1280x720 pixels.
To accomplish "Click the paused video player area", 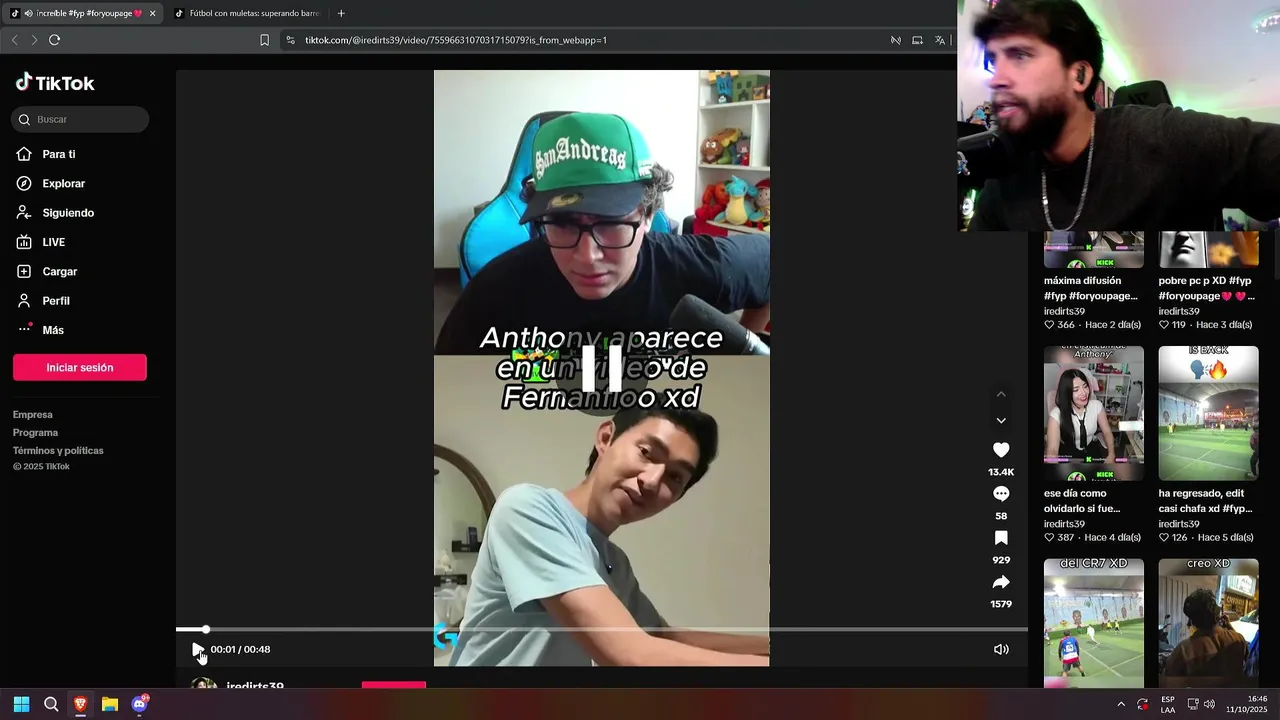I will click(602, 368).
